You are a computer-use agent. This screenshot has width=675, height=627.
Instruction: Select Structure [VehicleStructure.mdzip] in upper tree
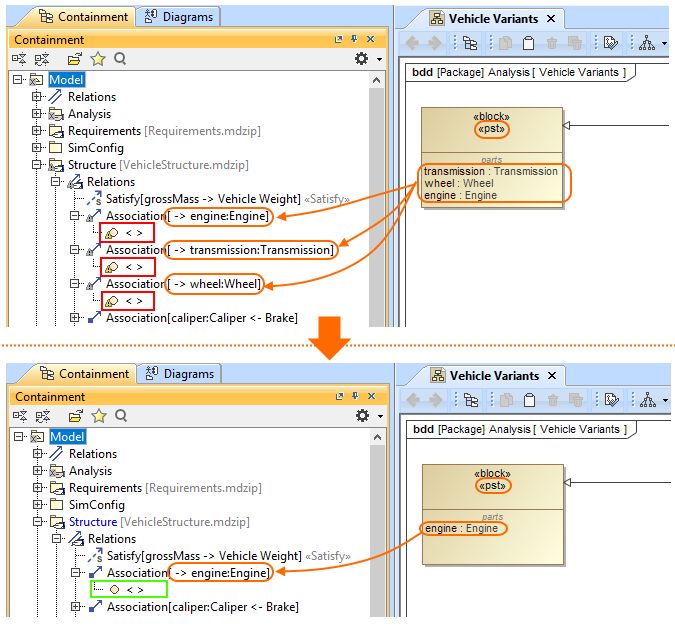(x=149, y=165)
